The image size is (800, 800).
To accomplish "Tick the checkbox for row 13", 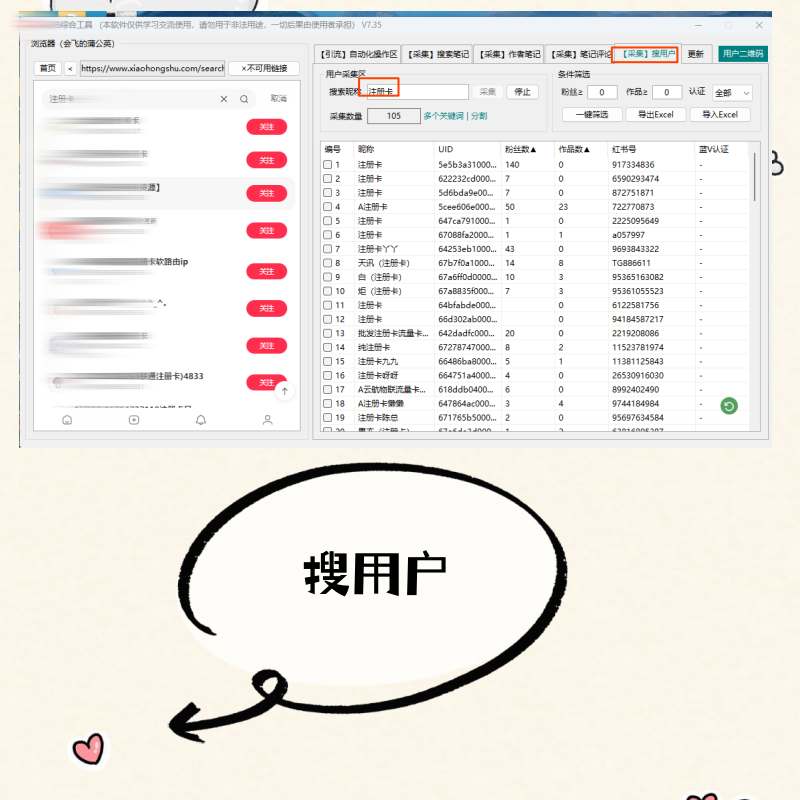I will click(x=327, y=333).
